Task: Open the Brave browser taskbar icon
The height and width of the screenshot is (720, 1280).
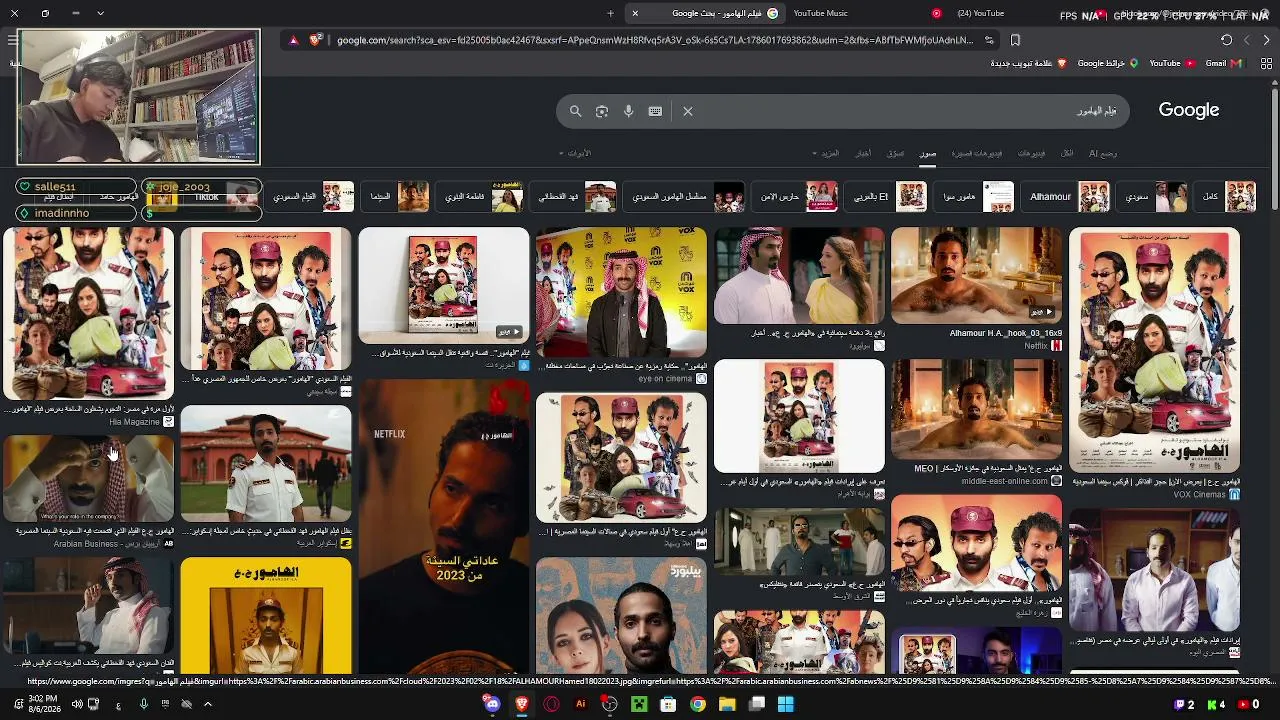Action: pos(521,704)
